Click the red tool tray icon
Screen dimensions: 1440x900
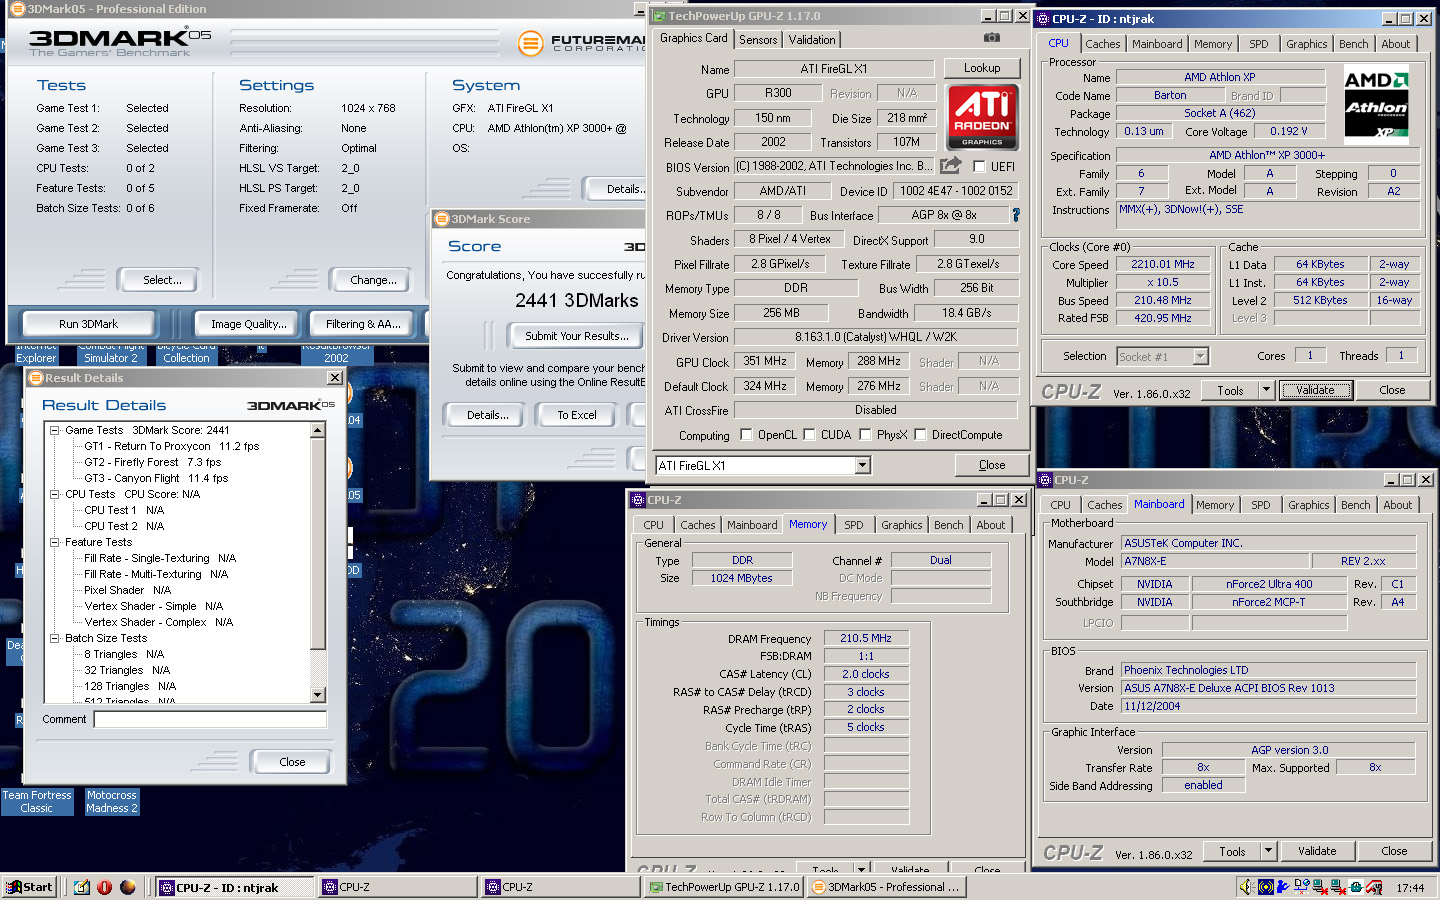[x=1374, y=887]
